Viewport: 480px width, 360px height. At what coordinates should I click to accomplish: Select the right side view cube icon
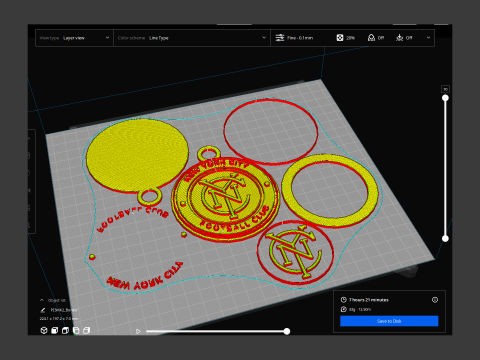(x=87, y=330)
